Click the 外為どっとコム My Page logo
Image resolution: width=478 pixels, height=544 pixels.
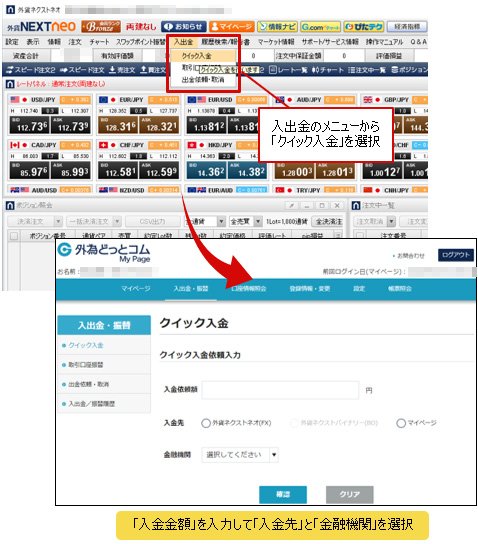104,253
